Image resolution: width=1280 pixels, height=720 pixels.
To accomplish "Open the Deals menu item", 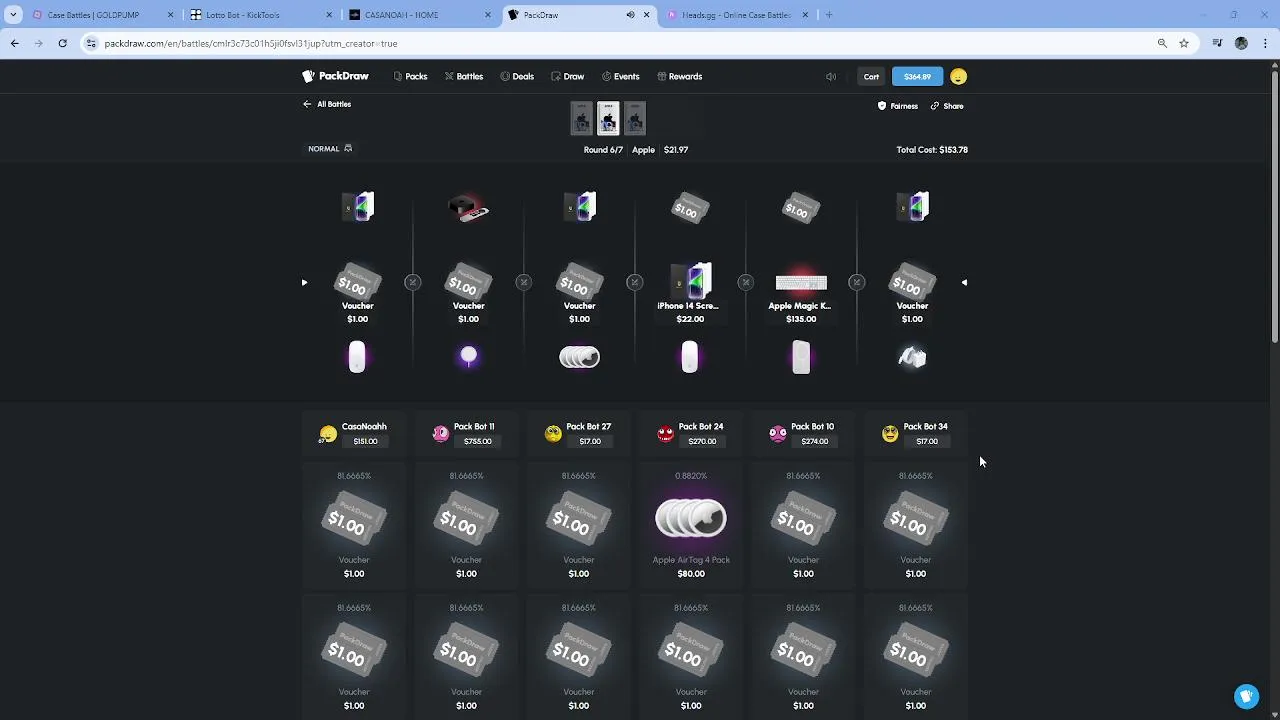I will 517,76.
